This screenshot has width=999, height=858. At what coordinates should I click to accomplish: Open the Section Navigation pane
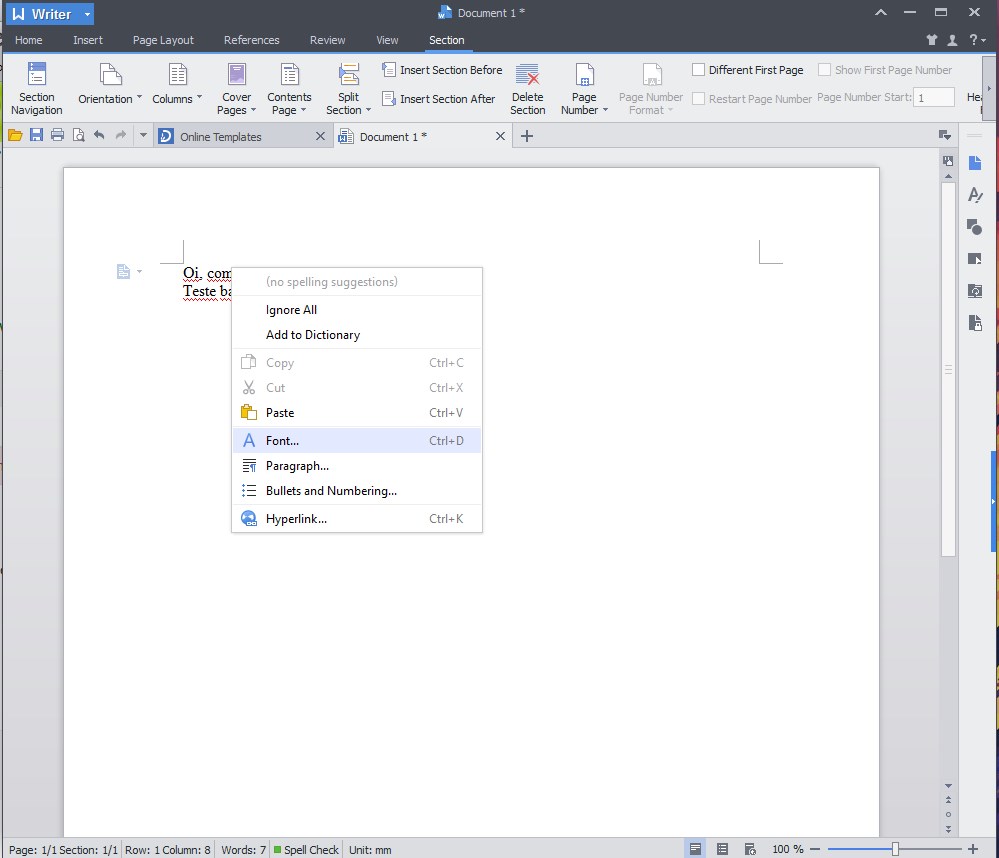[x=36, y=86]
